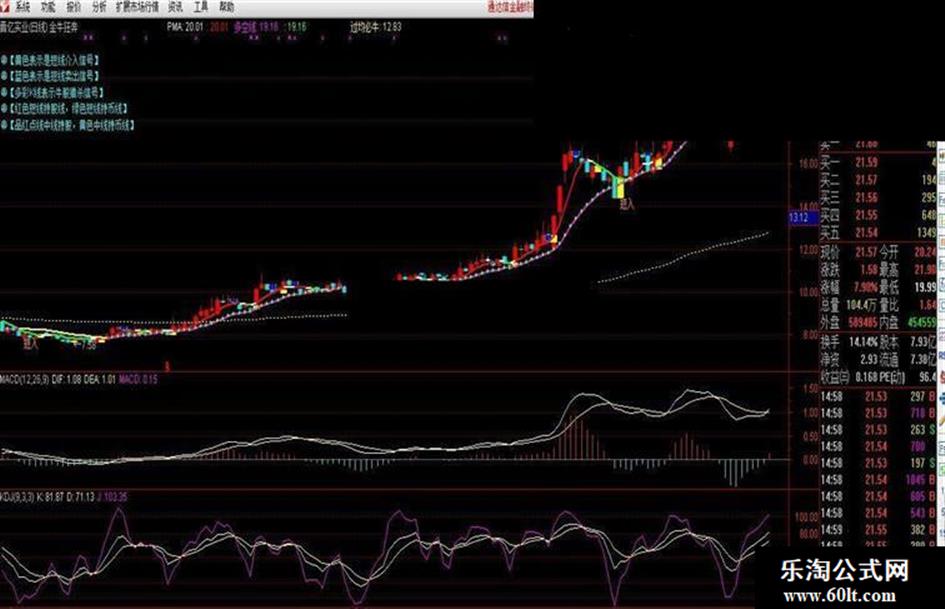Open the 帮助 menu
The width and height of the screenshot is (945, 609).
pos(227,7)
